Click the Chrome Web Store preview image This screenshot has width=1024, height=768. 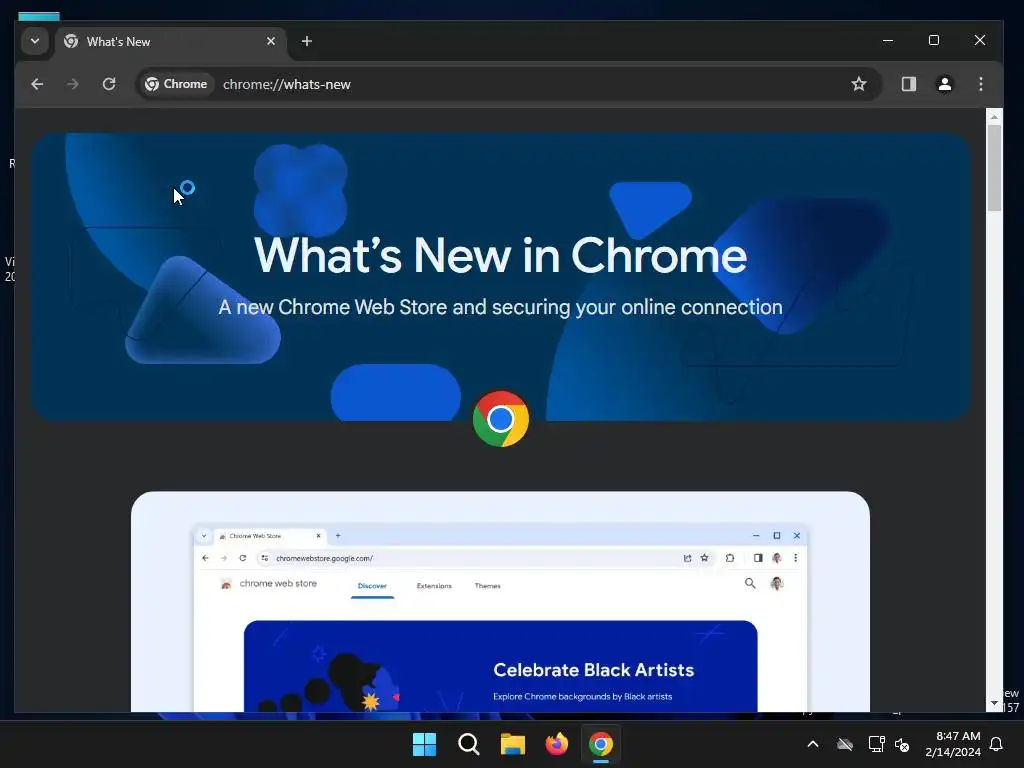click(x=500, y=601)
